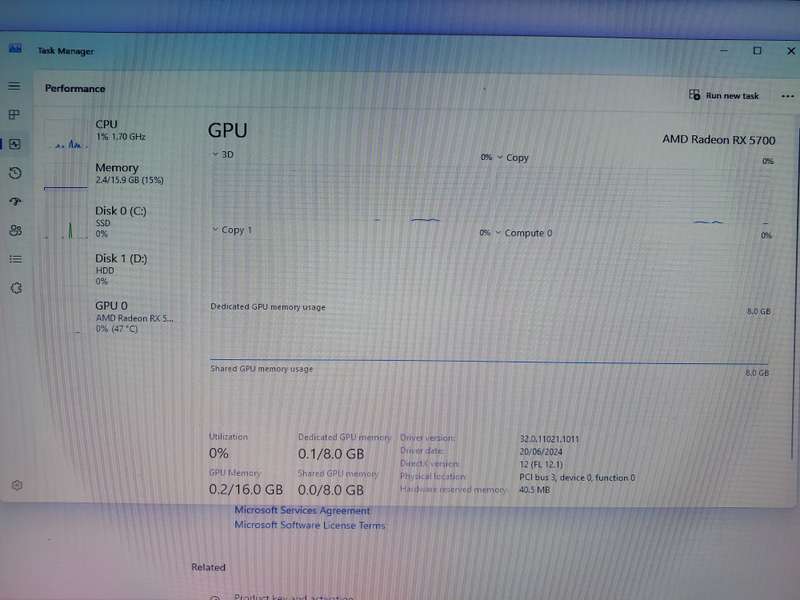Click the 0.0/8.0 GB shared memory value

331,490
